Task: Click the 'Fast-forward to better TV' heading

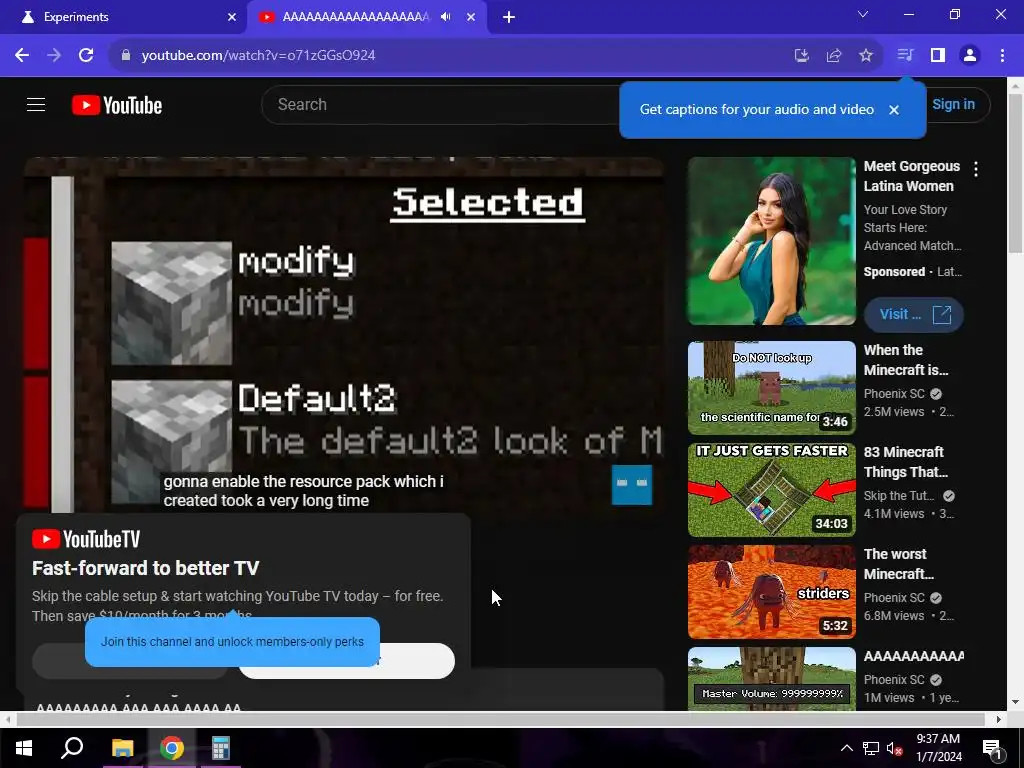Action: [x=146, y=568]
